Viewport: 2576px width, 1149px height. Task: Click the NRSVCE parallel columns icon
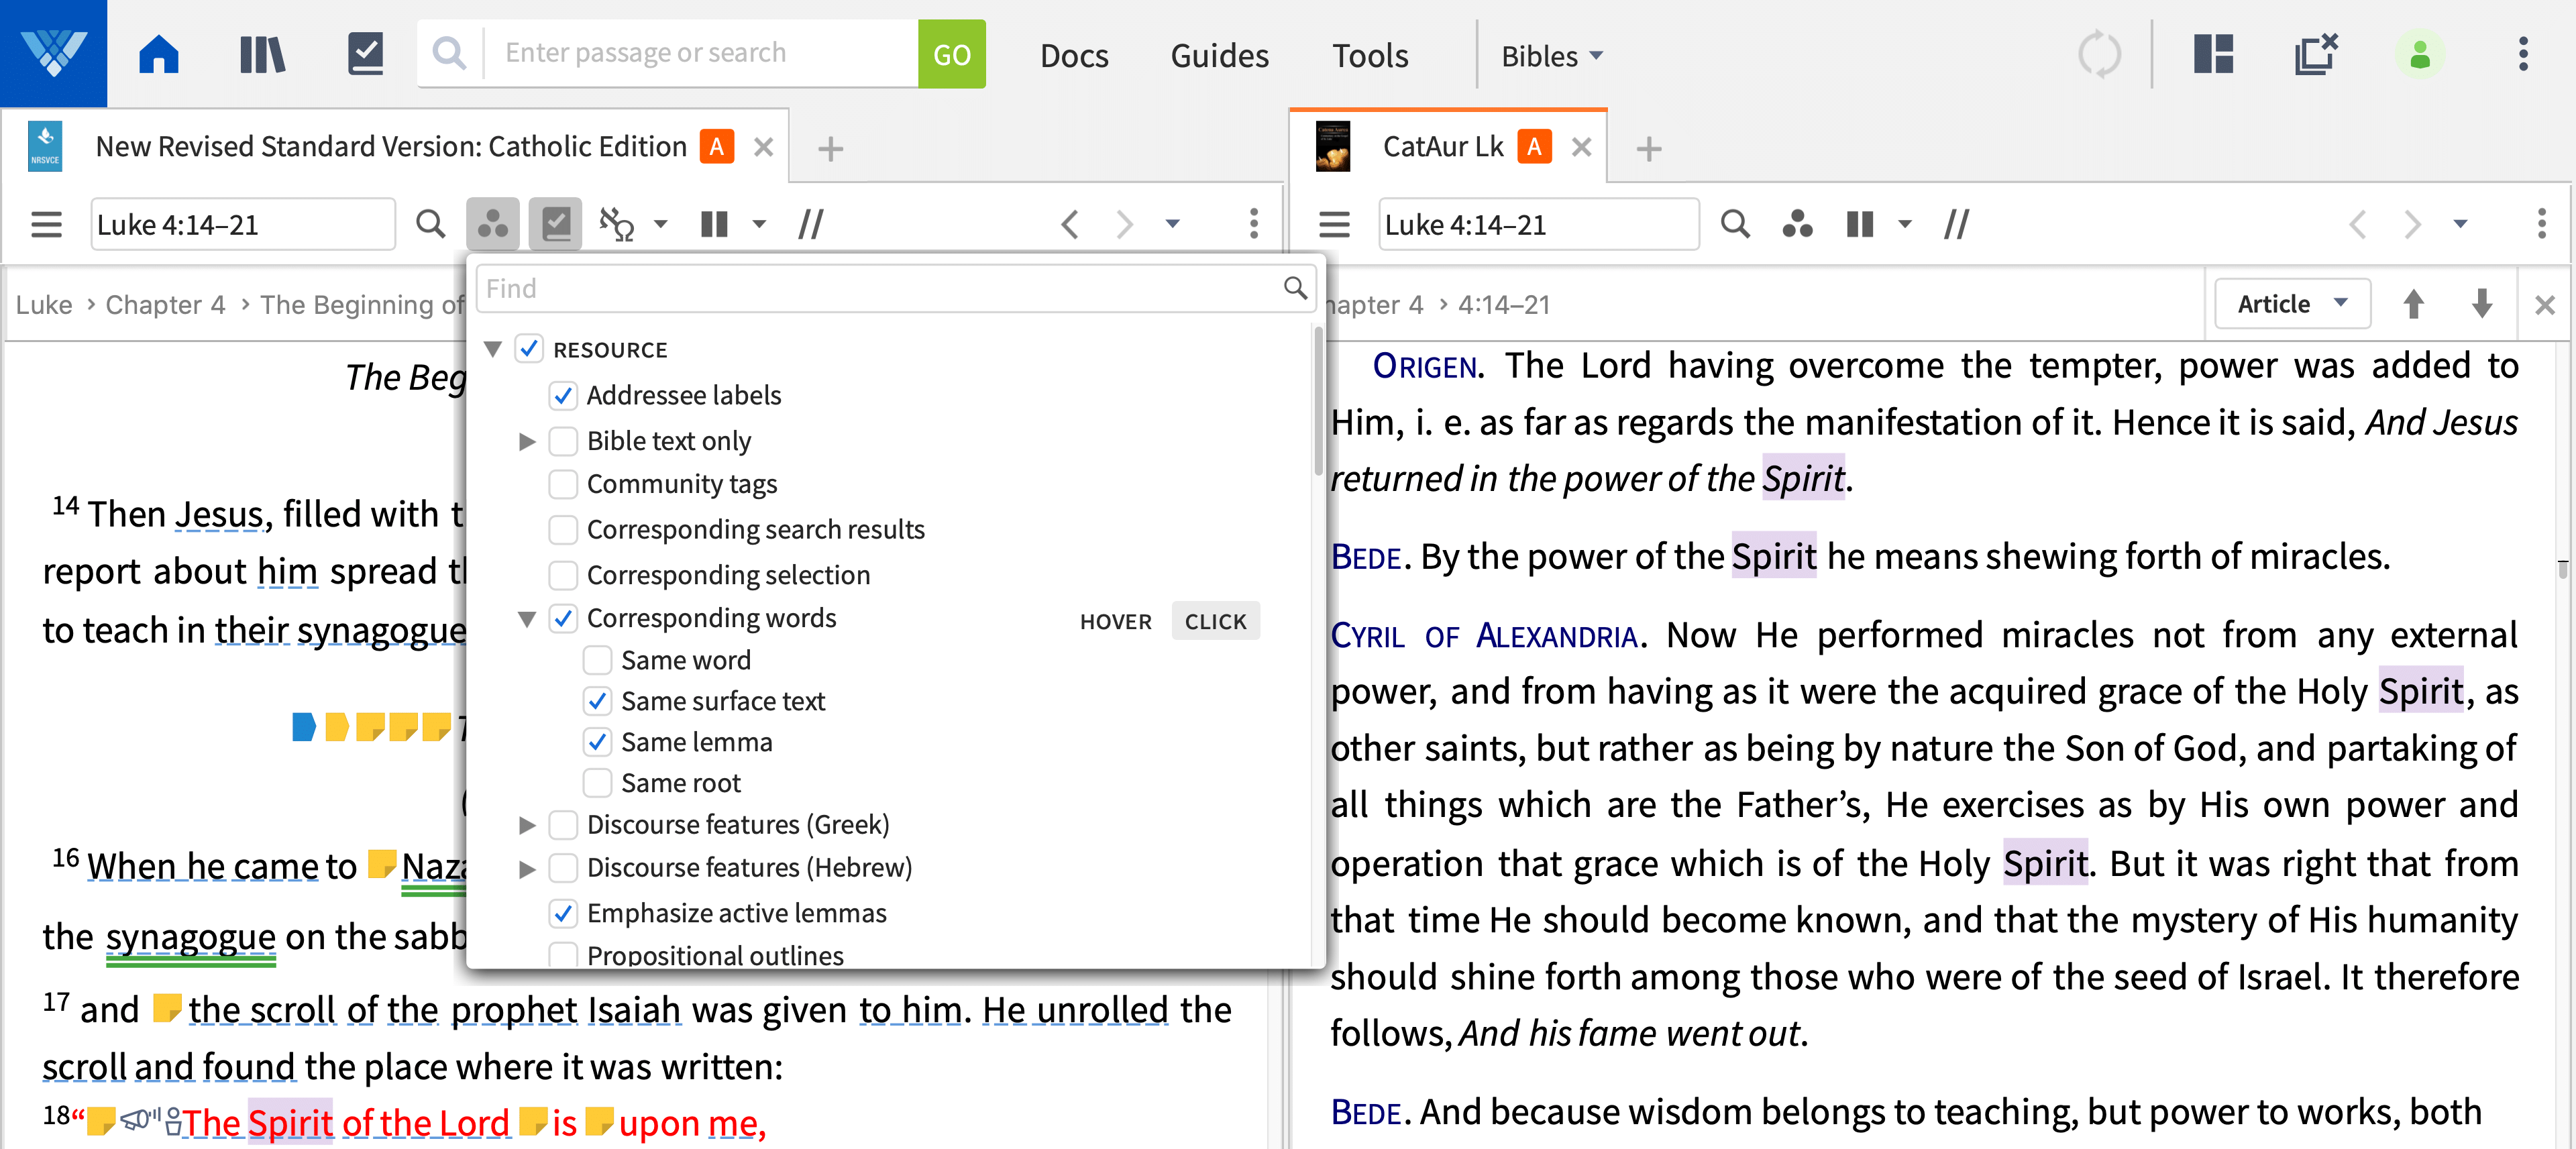(714, 224)
